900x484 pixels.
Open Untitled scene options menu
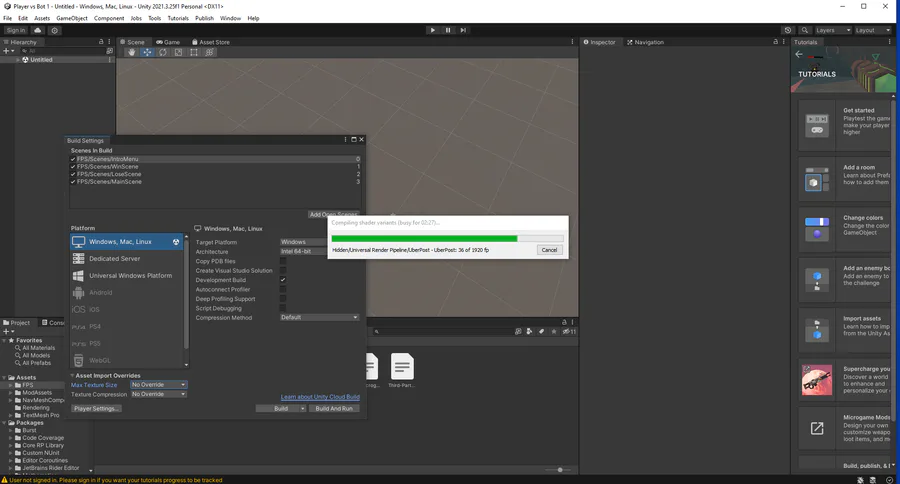[x=110, y=60]
